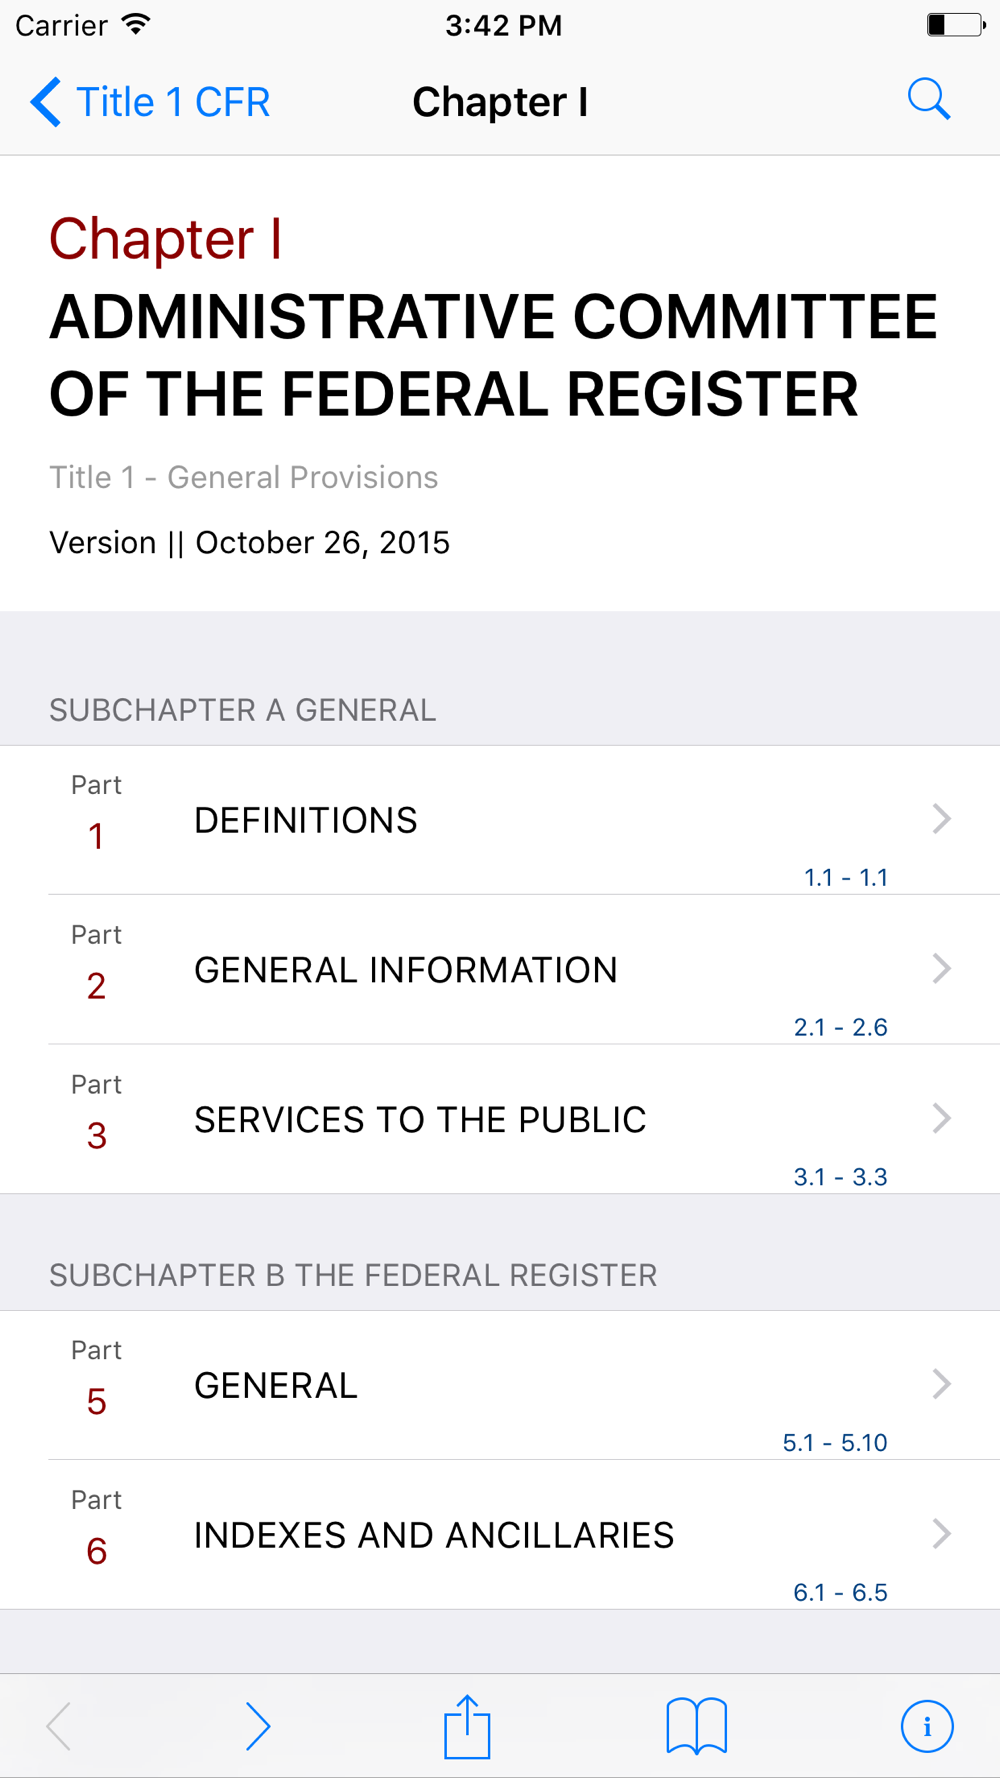1000x1778 pixels.
Task: Go to next page with forward arrow
Action: [x=258, y=1726]
